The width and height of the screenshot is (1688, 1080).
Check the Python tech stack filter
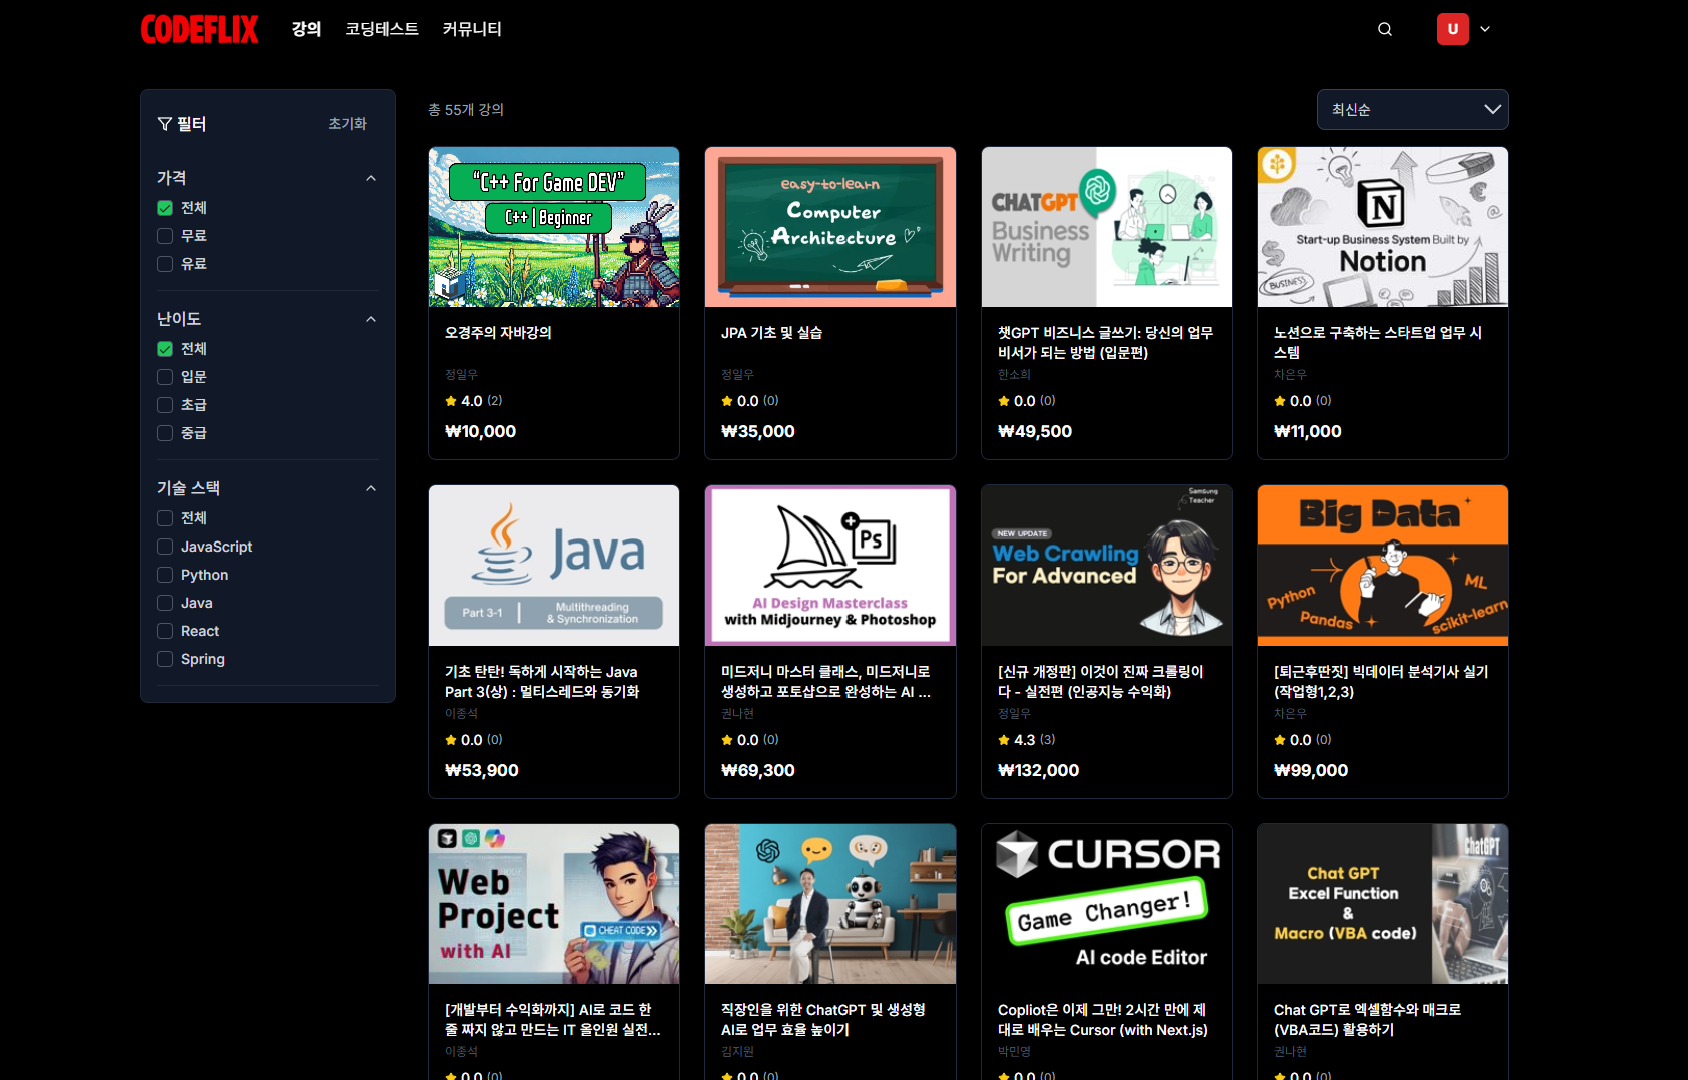click(x=165, y=575)
